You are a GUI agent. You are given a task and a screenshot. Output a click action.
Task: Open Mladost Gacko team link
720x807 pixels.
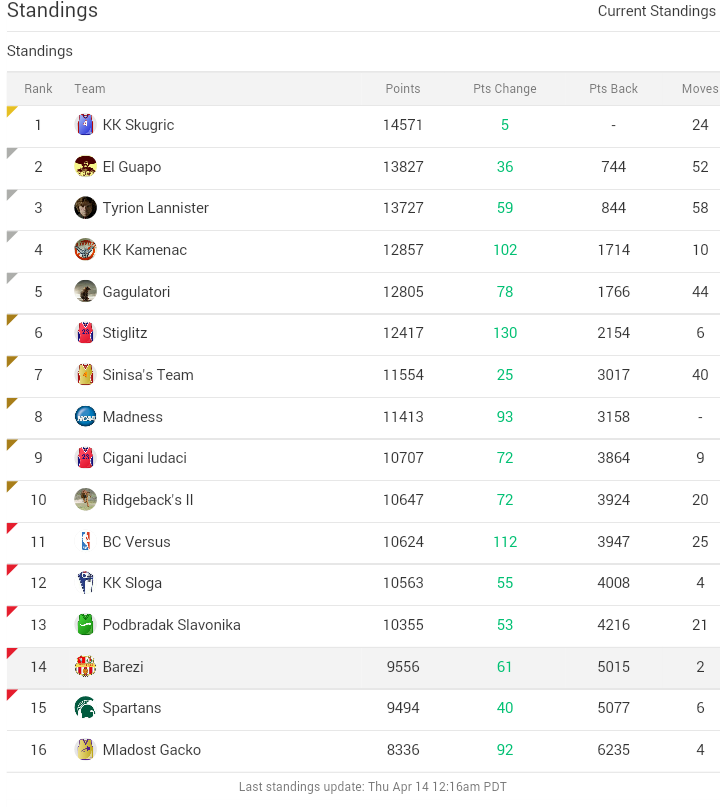click(152, 750)
